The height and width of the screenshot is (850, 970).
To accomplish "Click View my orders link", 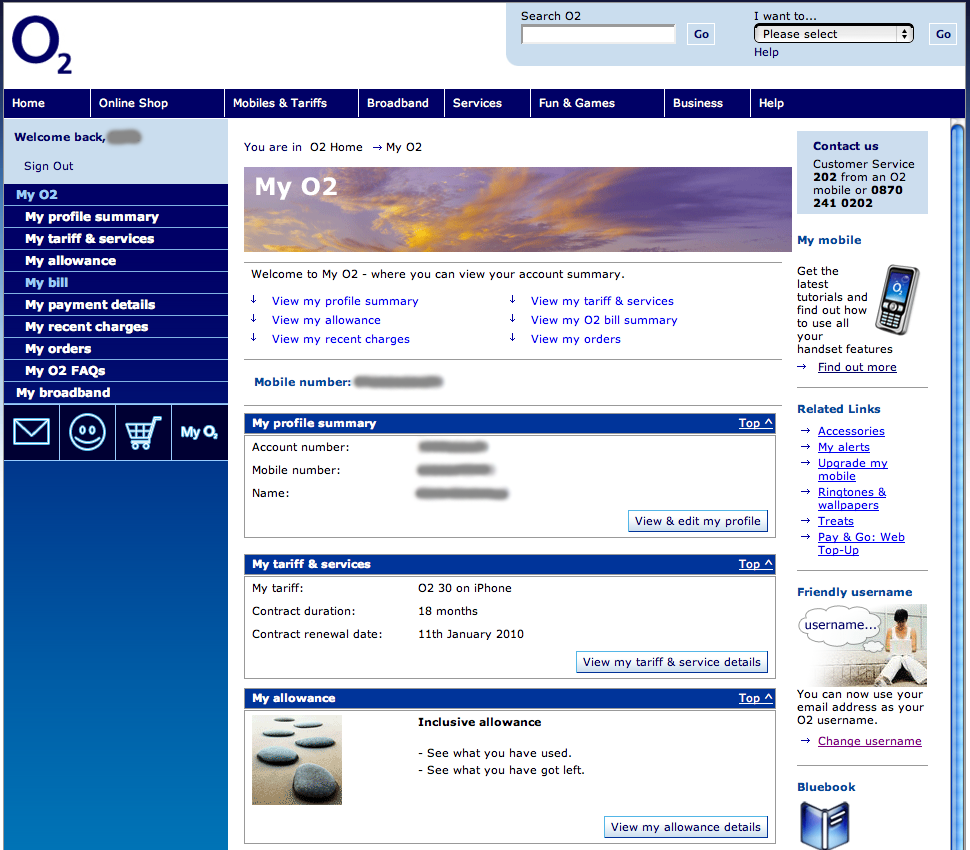I will [x=575, y=339].
